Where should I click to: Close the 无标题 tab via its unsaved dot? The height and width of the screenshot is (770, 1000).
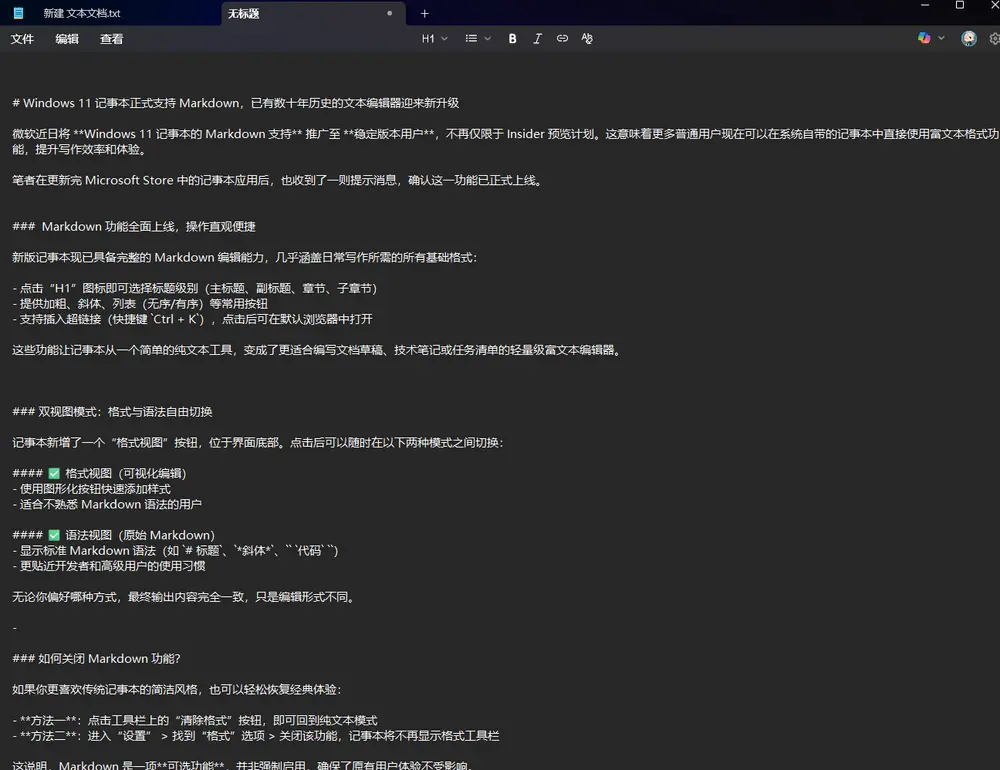(x=389, y=13)
